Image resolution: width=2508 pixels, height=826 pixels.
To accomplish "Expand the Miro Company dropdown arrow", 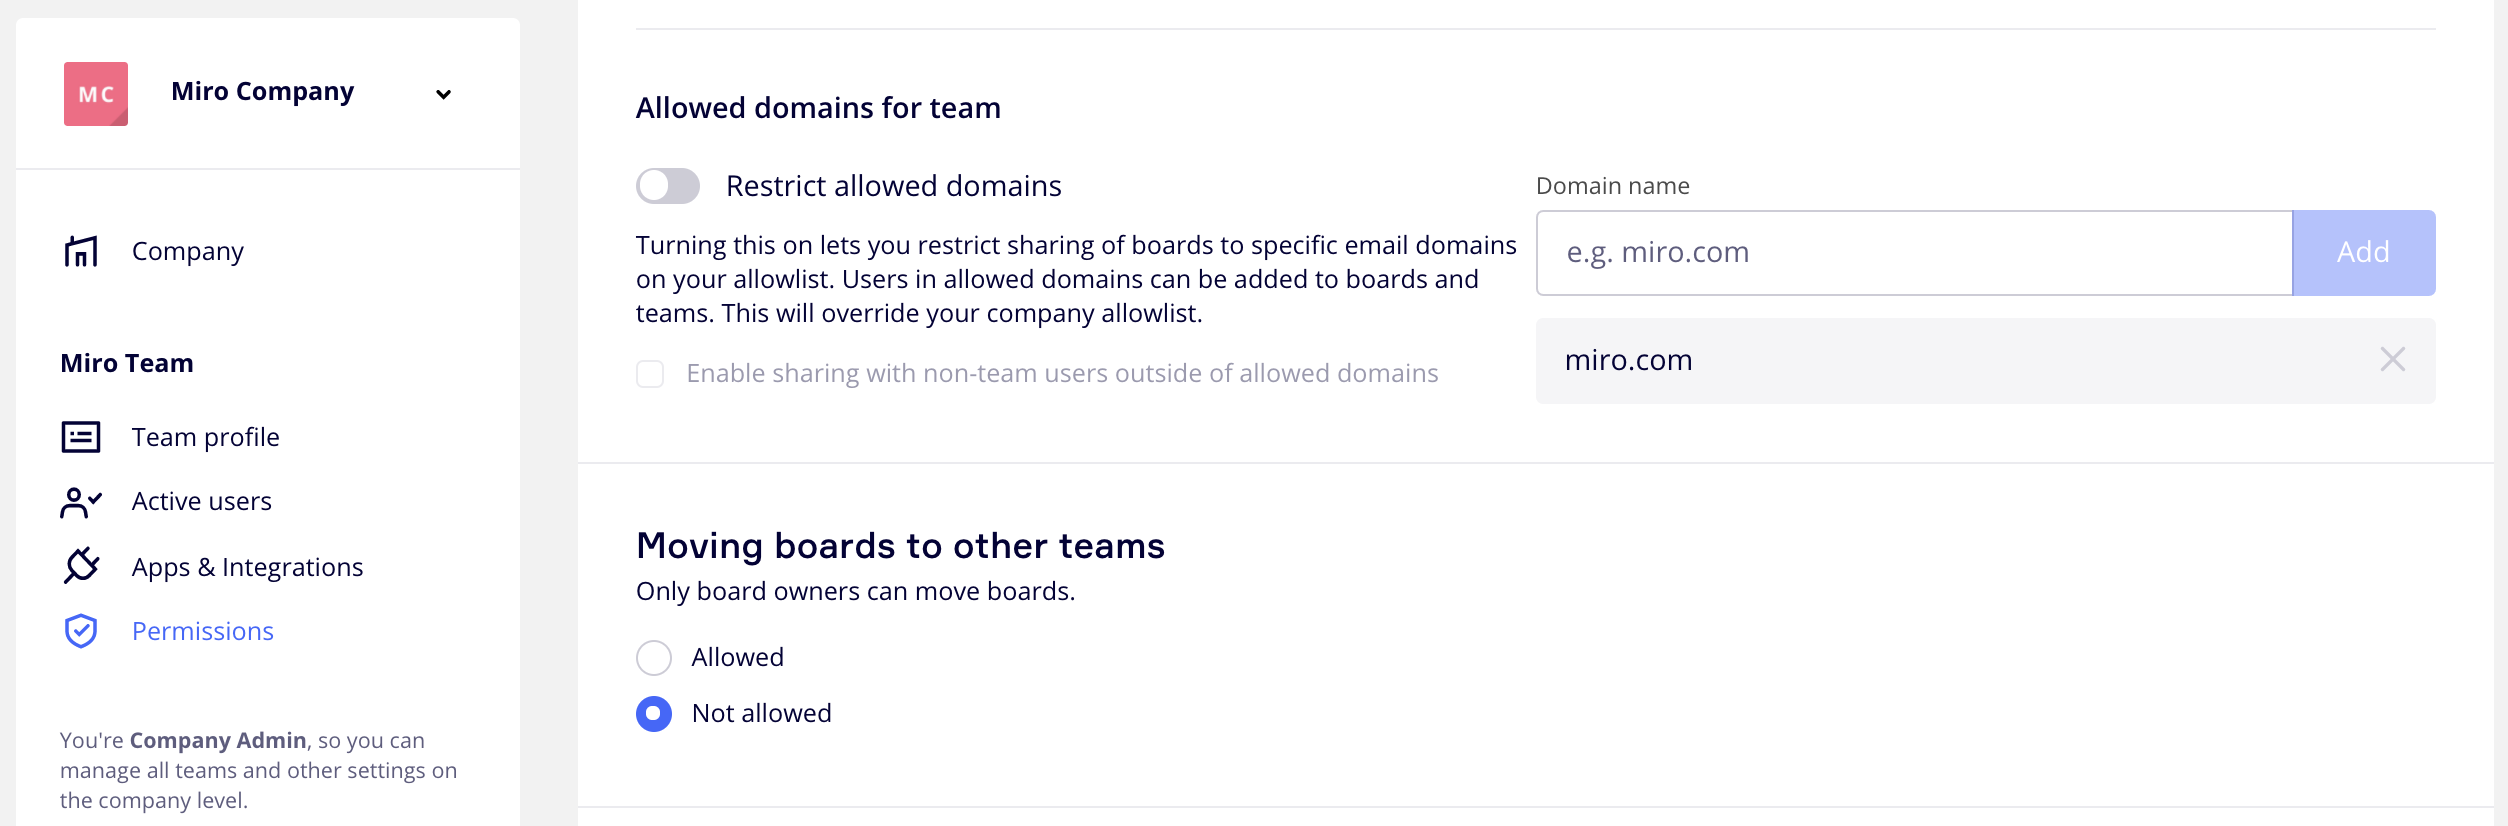I will pyautogui.click(x=443, y=94).
